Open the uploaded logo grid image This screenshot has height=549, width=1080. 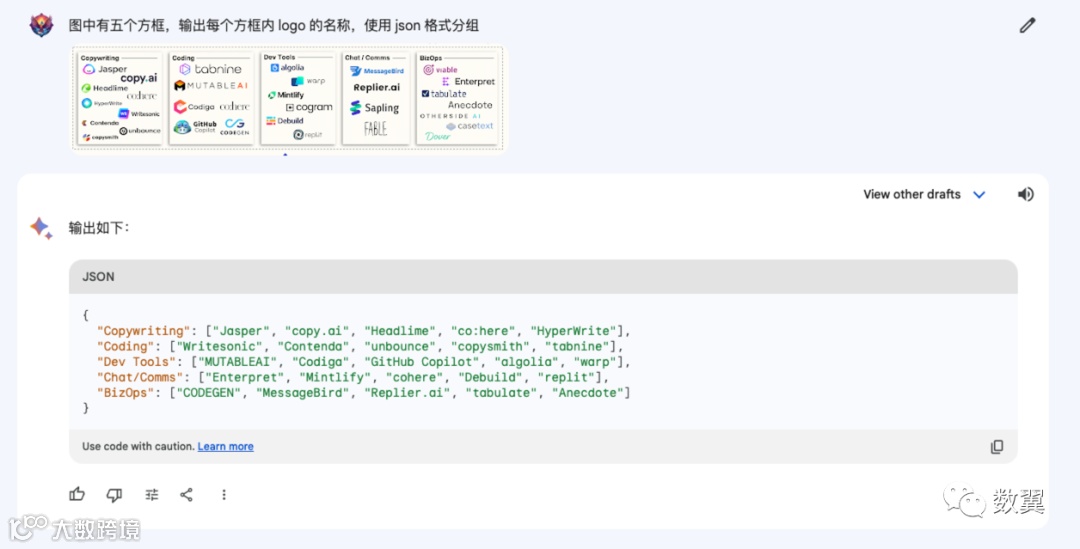pyautogui.click(x=287, y=98)
